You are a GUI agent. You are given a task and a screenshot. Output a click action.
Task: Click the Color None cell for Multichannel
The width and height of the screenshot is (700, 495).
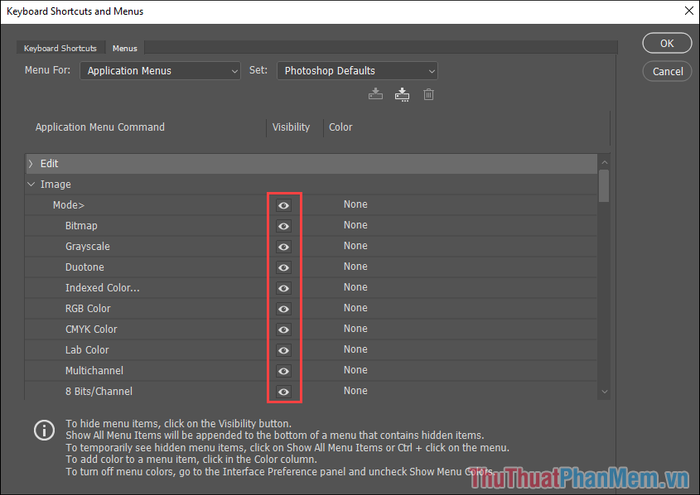click(x=355, y=370)
